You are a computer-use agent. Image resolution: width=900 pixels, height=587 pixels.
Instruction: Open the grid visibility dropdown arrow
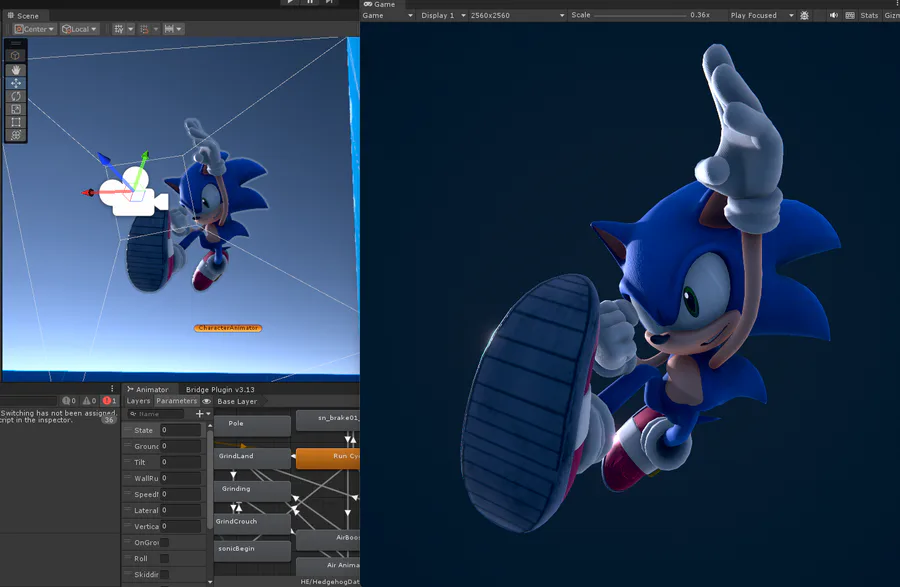click(x=130, y=29)
